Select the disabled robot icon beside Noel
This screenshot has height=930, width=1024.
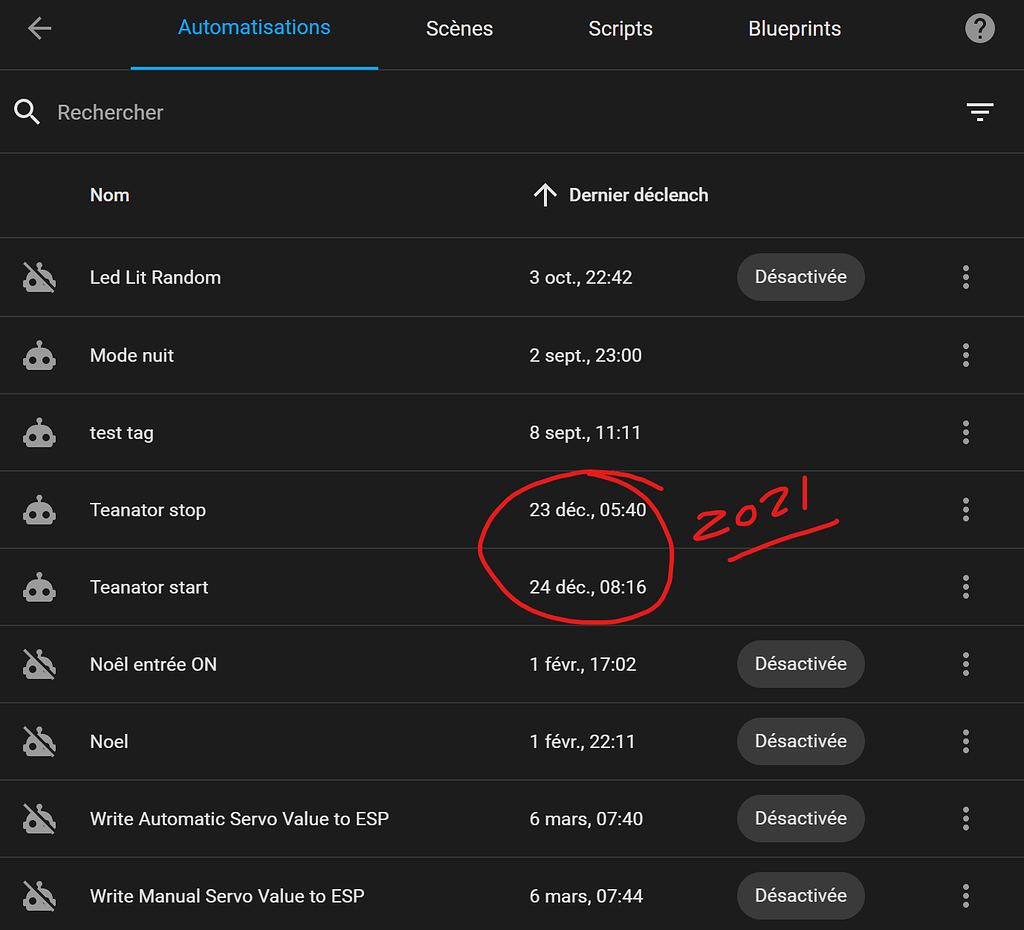(x=39, y=741)
